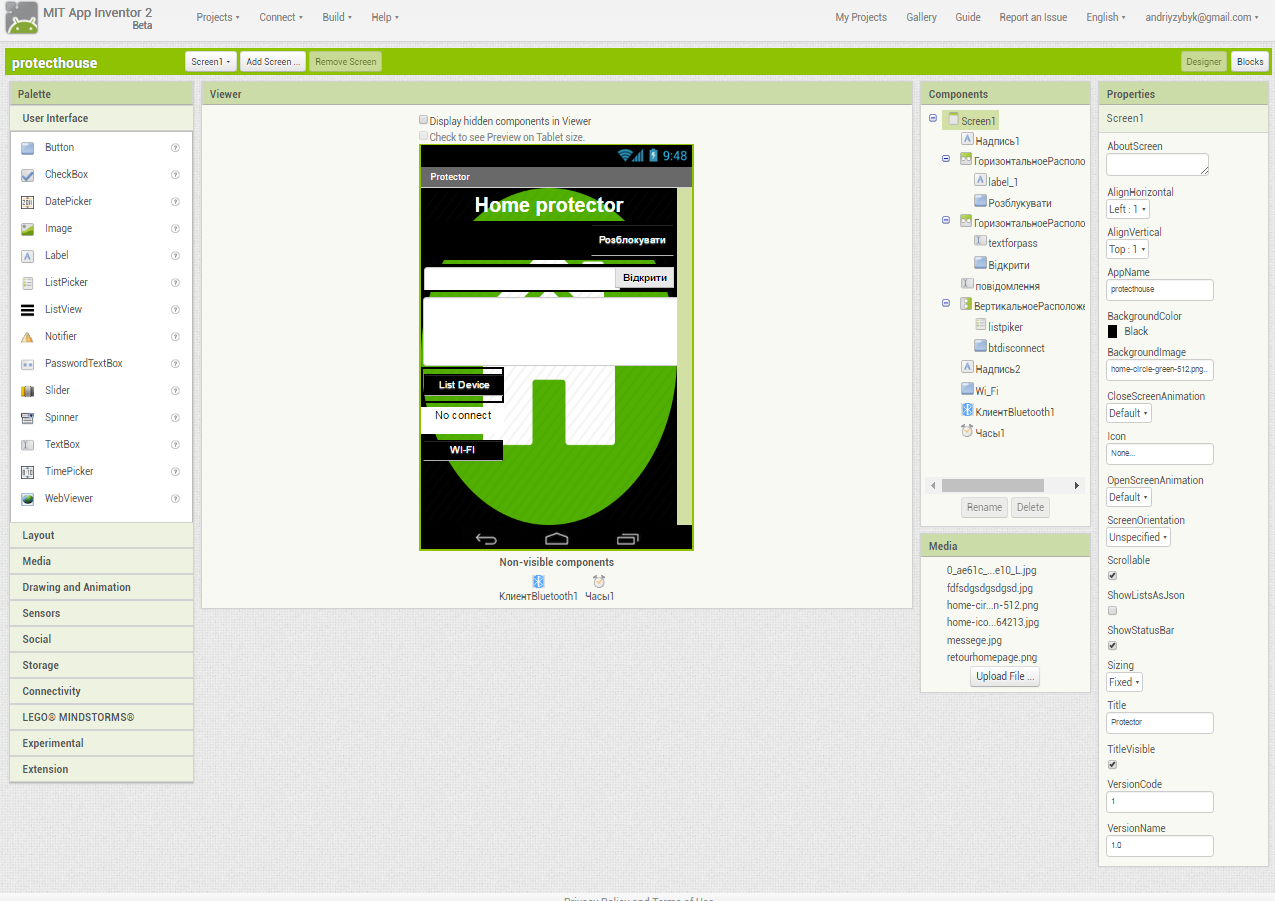Toggle the ShowListsAsJson checkbox
Screen dimensions: 1275x901
1113,611
